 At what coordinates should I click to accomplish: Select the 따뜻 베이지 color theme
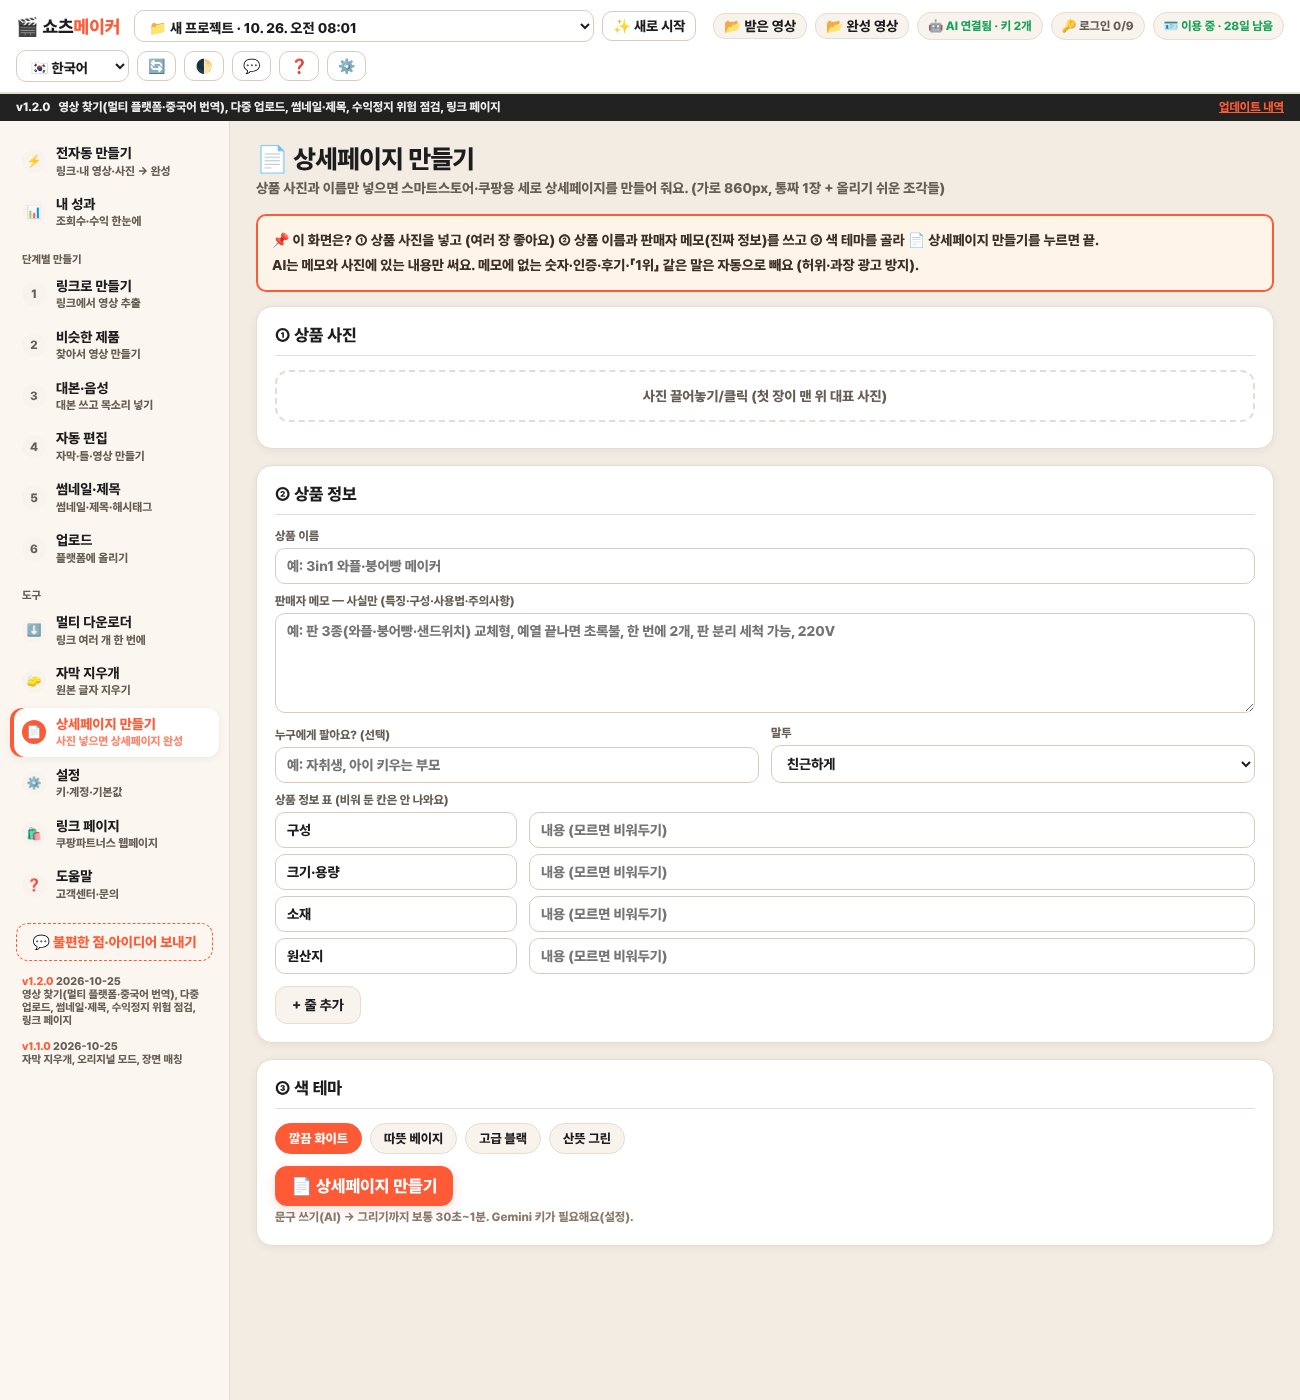[x=413, y=1138]
